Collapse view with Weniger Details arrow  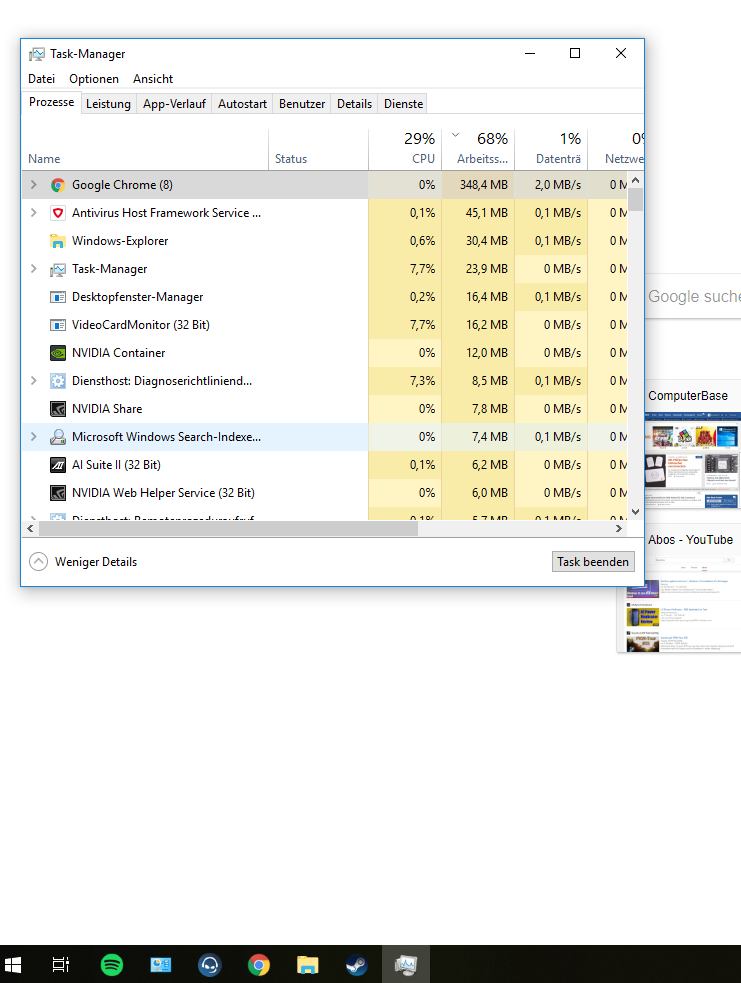pyautogui.click(x=38, y=562)
